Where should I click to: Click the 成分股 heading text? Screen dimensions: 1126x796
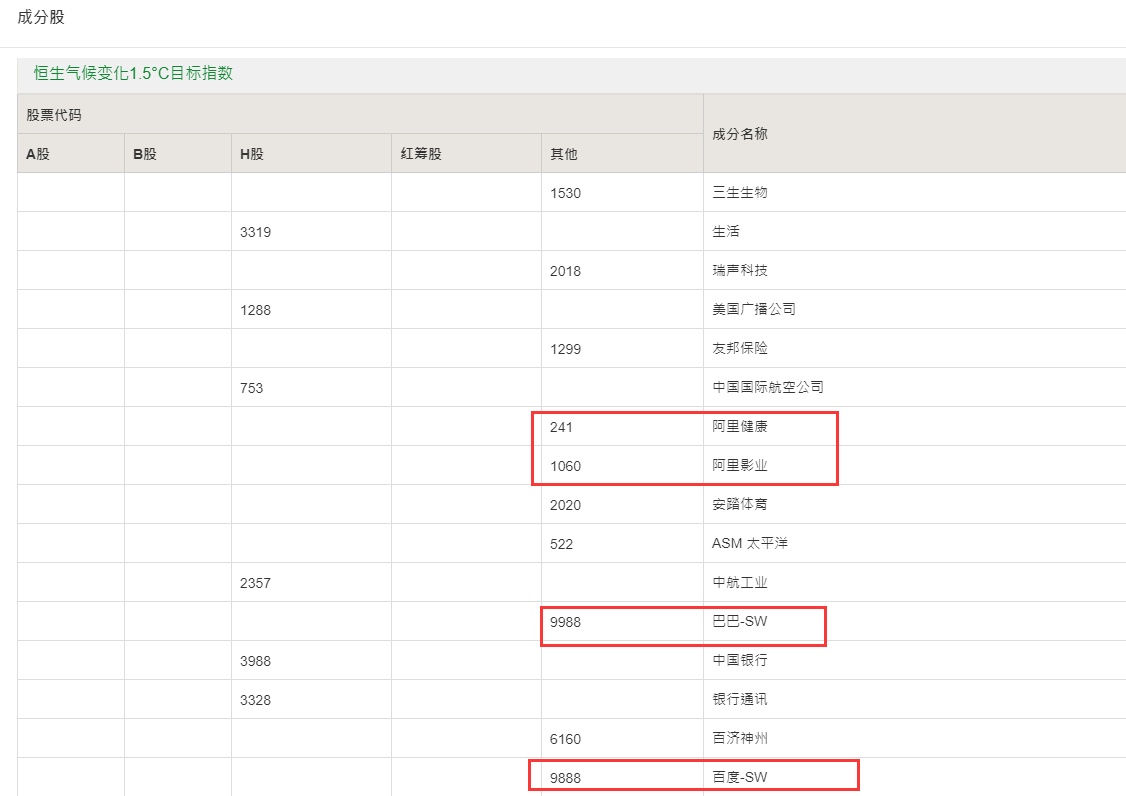[x=41, y=17]
